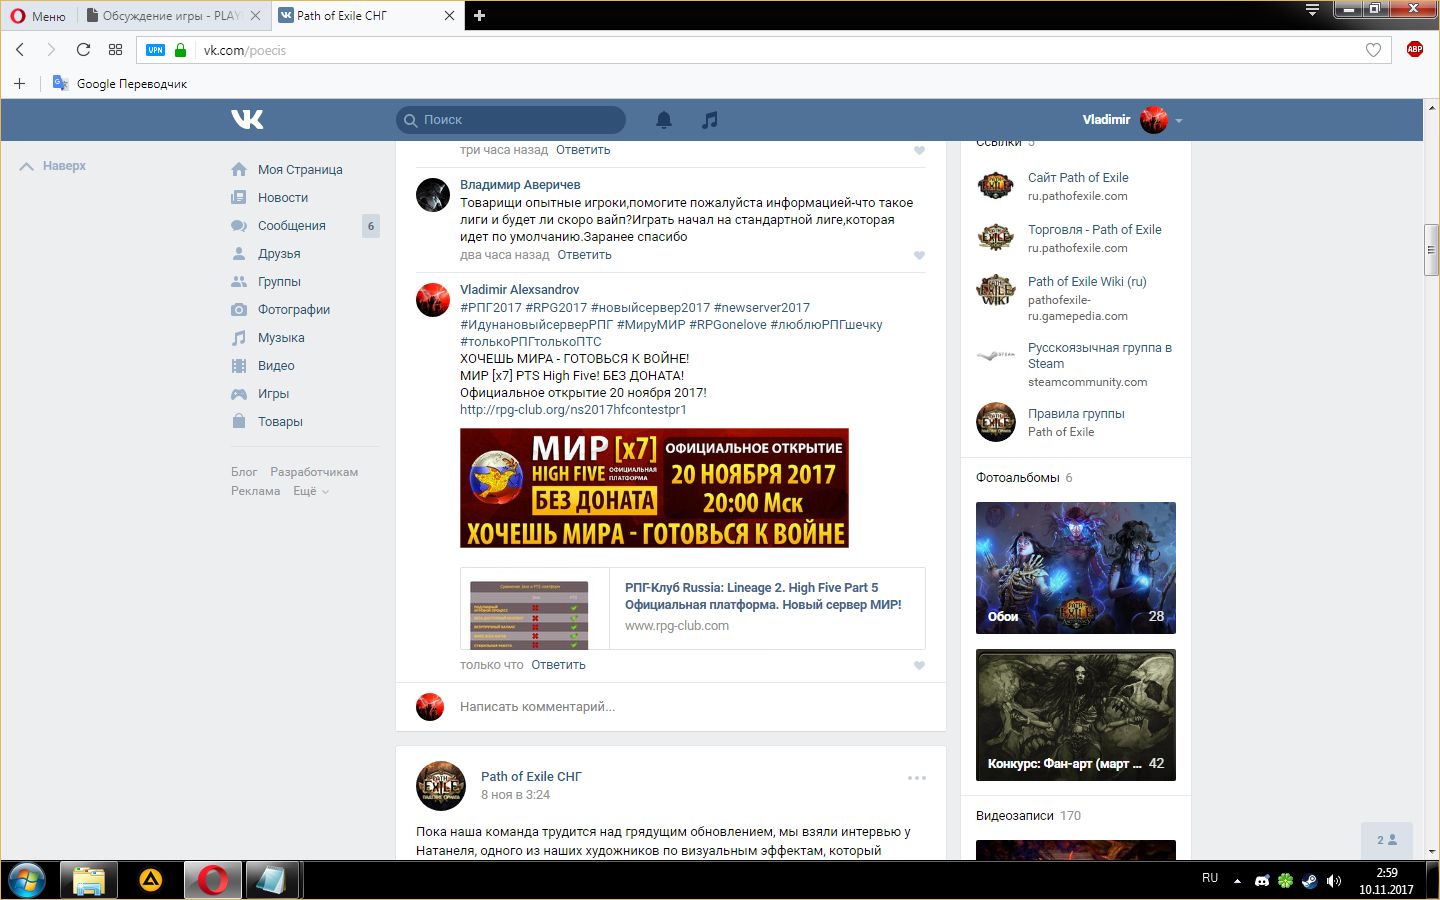
Task: Open the volume speaker tray icon
Action: [1333, 881]
